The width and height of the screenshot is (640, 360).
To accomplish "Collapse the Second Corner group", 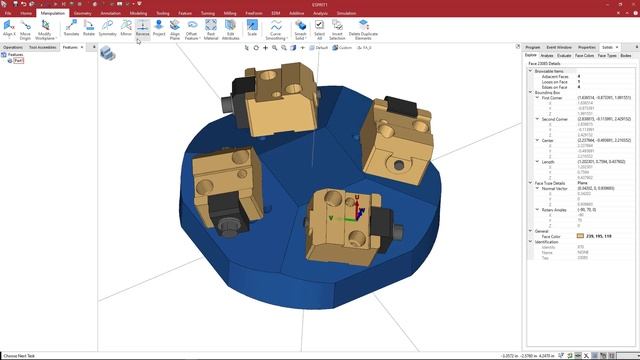I will tap(537, 119).
